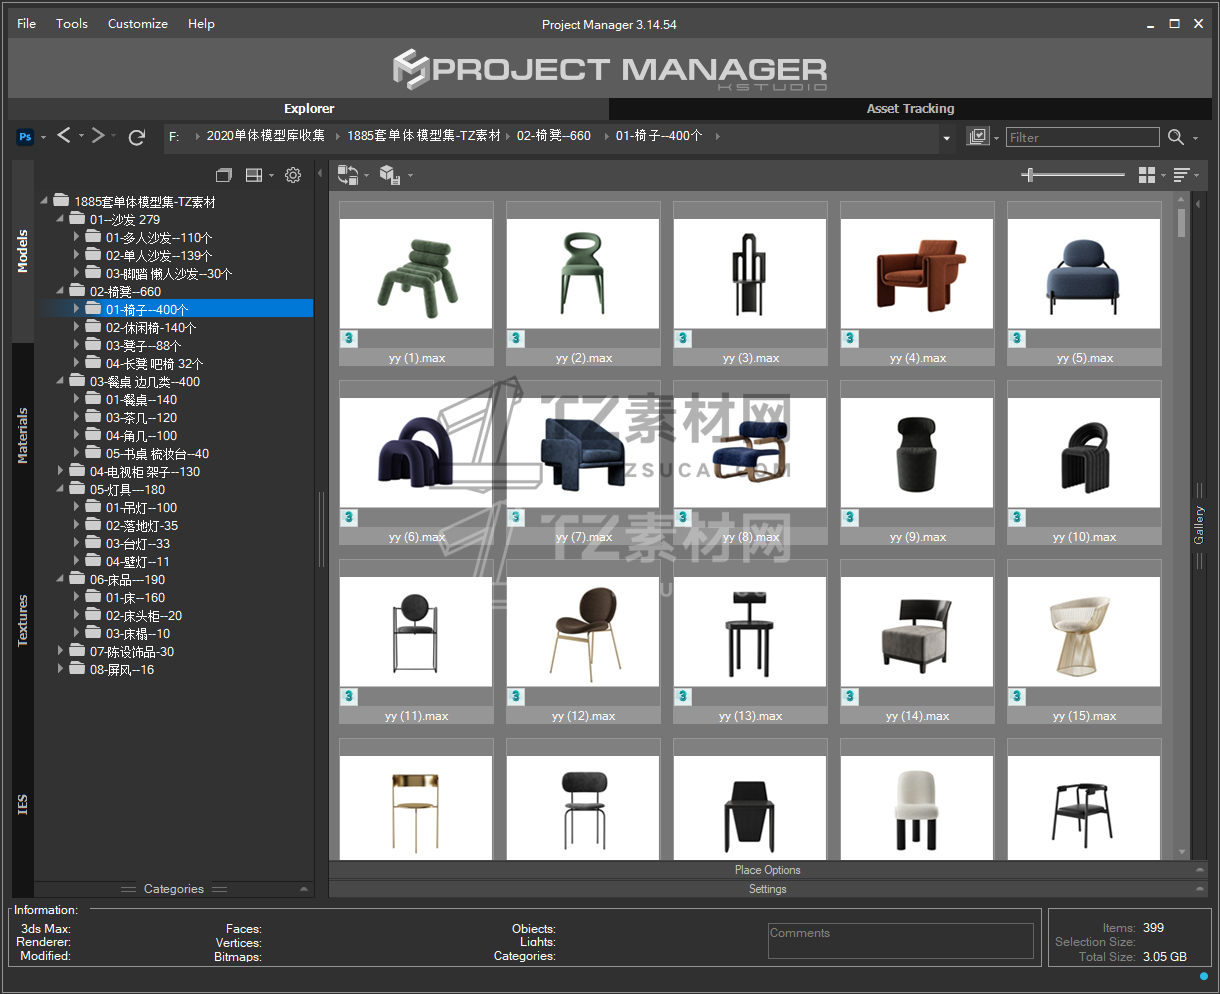Select tree folder 01-吊灯--100
Image resolution: width=1220 pixels, height=994 pixels.
(x=141, y=507)
